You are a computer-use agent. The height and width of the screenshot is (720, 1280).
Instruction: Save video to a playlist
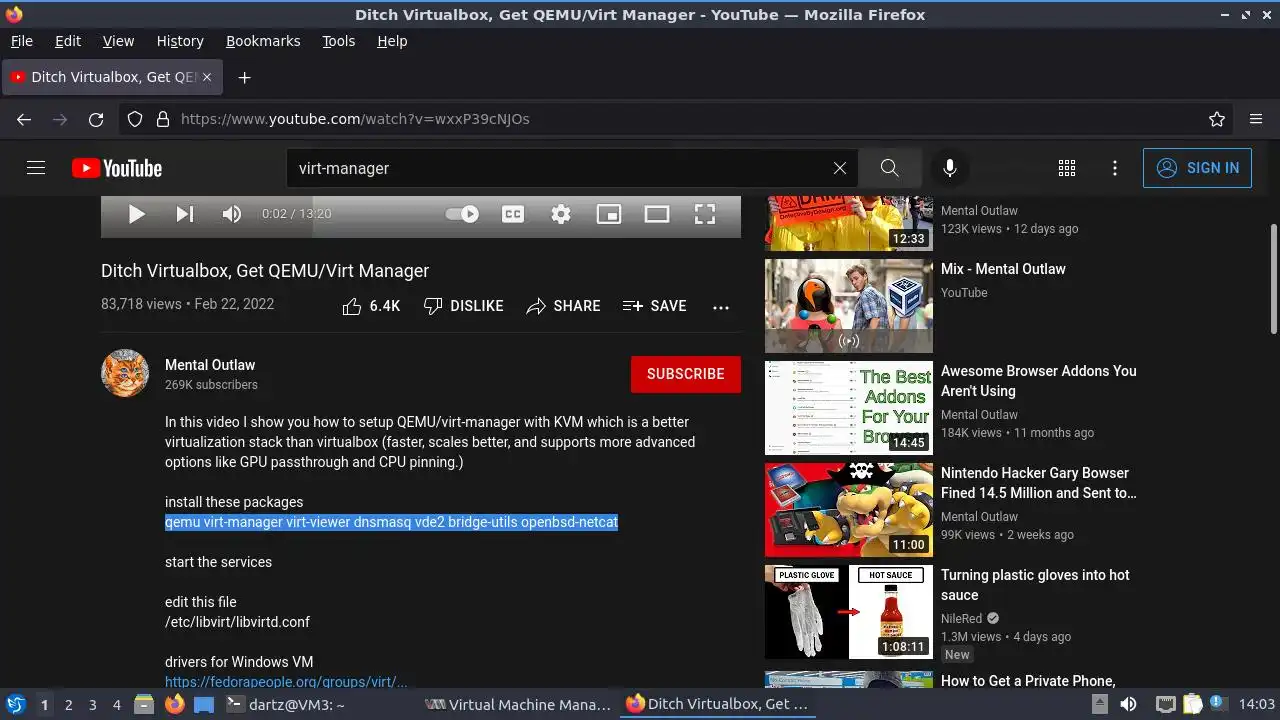(x=654, y=306)
